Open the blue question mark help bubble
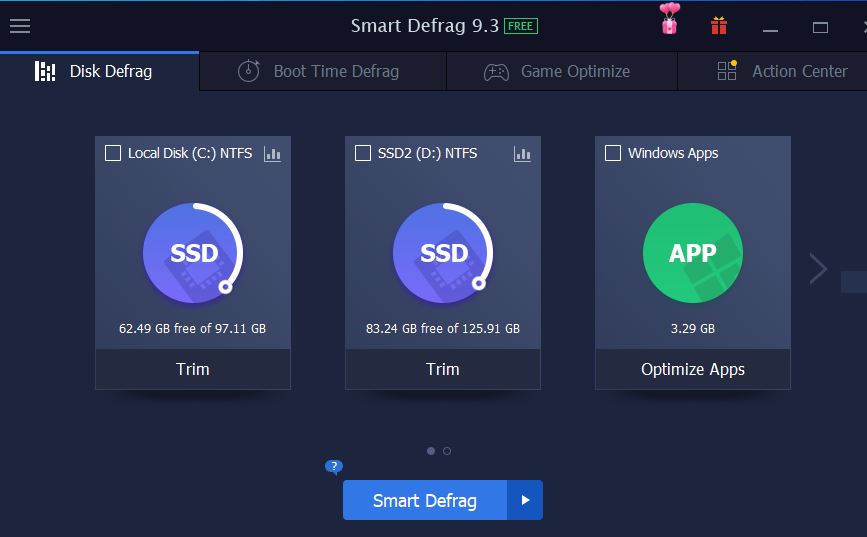Viewport: 867px width, 537px height. (334, 467)
